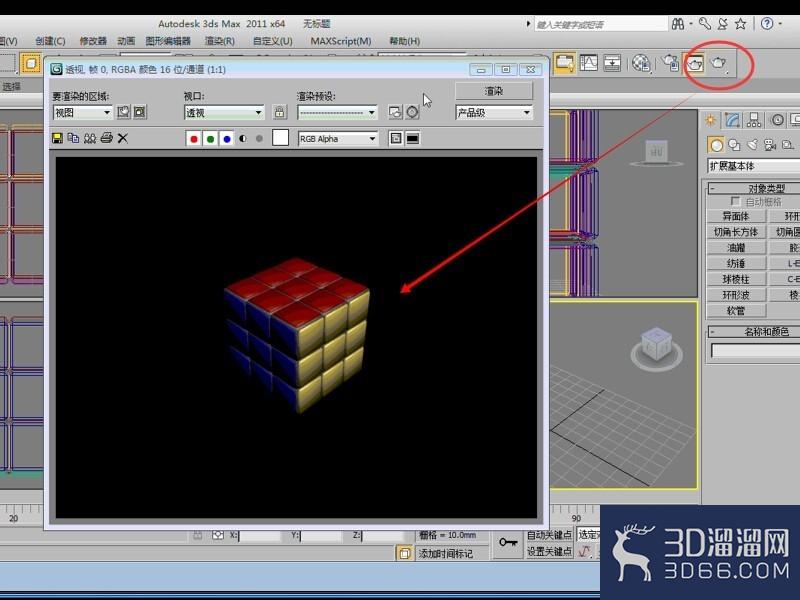The height and width of the screenshot is (600, 800).
Task: Open the help question mark icon
Action: (767, 23)
